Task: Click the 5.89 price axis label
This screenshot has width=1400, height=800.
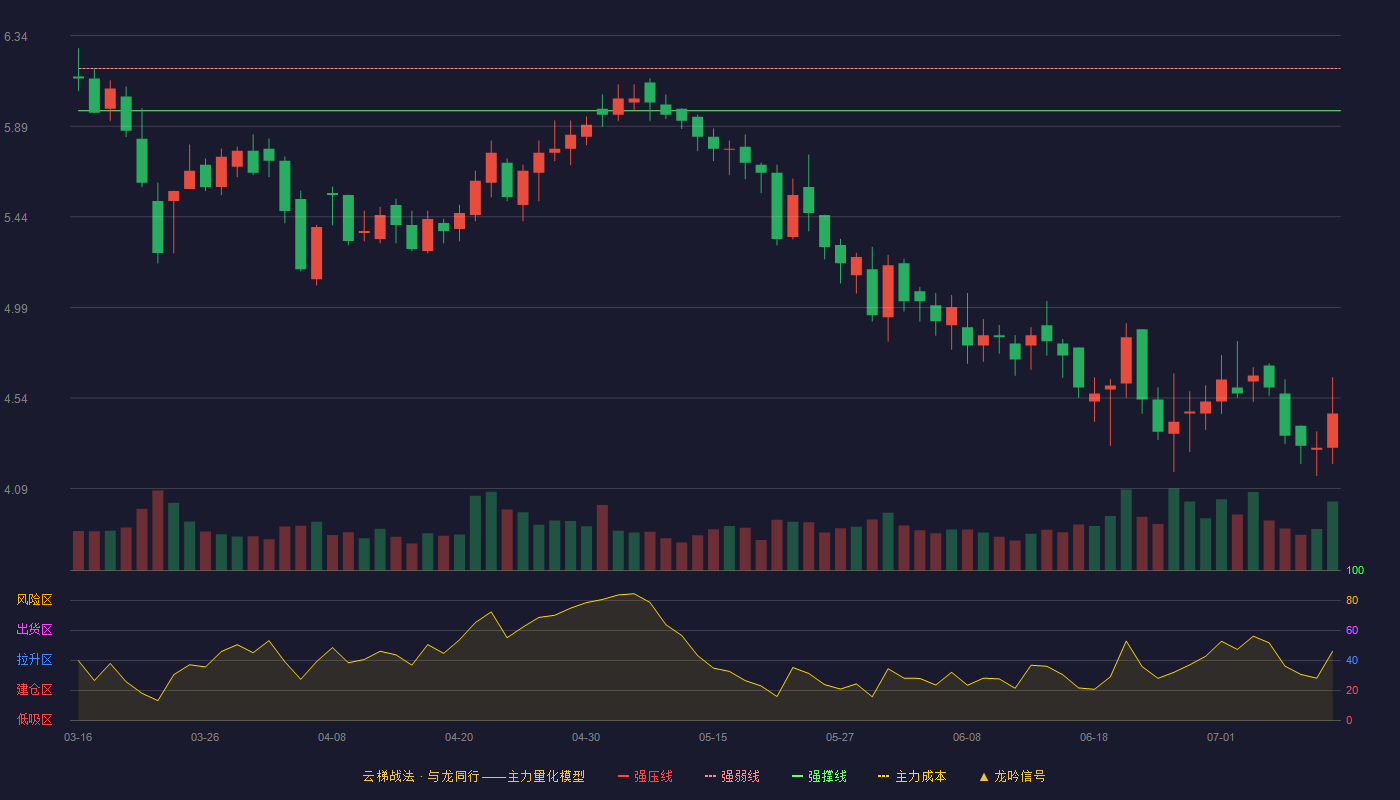Action: [16, 128]
